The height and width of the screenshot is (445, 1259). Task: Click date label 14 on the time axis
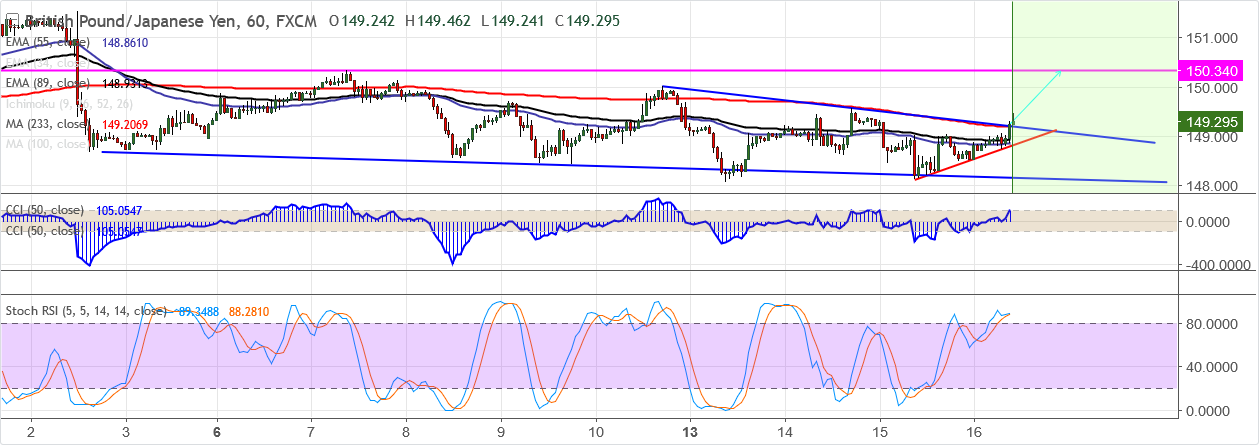click(x=785, y=431)
